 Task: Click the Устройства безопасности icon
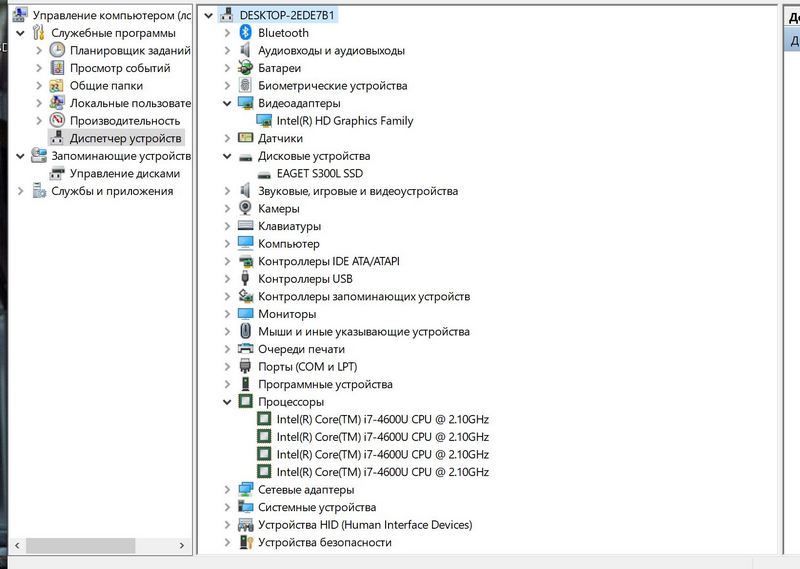(246, 542)
